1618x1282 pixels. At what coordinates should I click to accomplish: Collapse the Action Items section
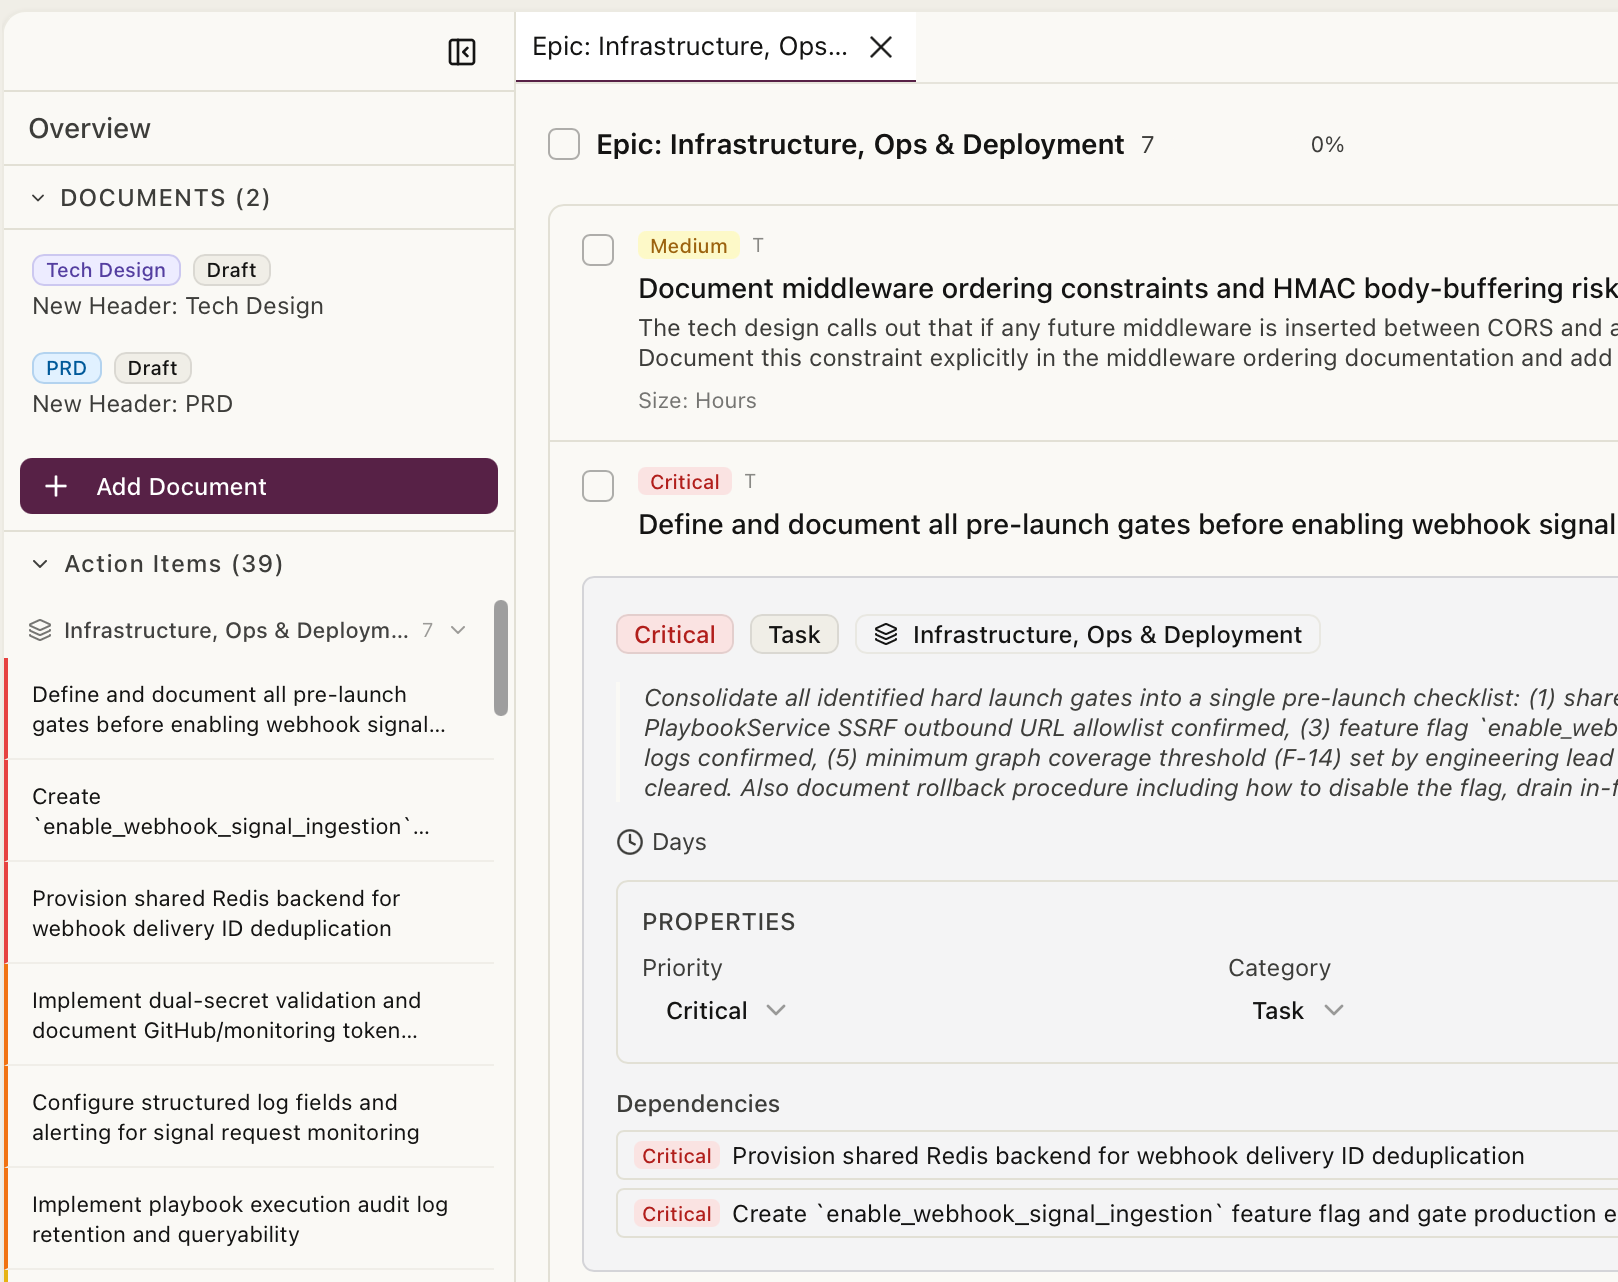(x=41, y=564)
